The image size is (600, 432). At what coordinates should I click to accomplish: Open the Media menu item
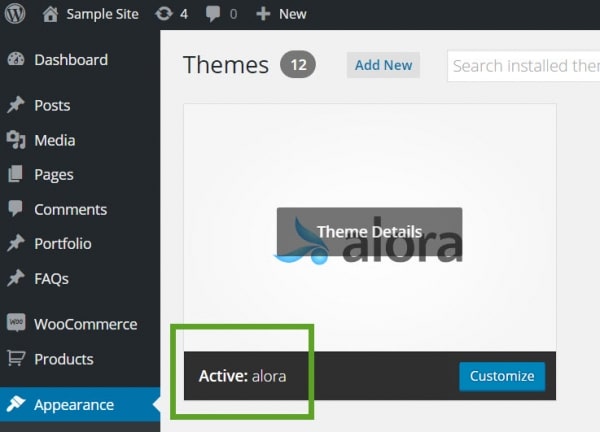click(x=55, y=140)
